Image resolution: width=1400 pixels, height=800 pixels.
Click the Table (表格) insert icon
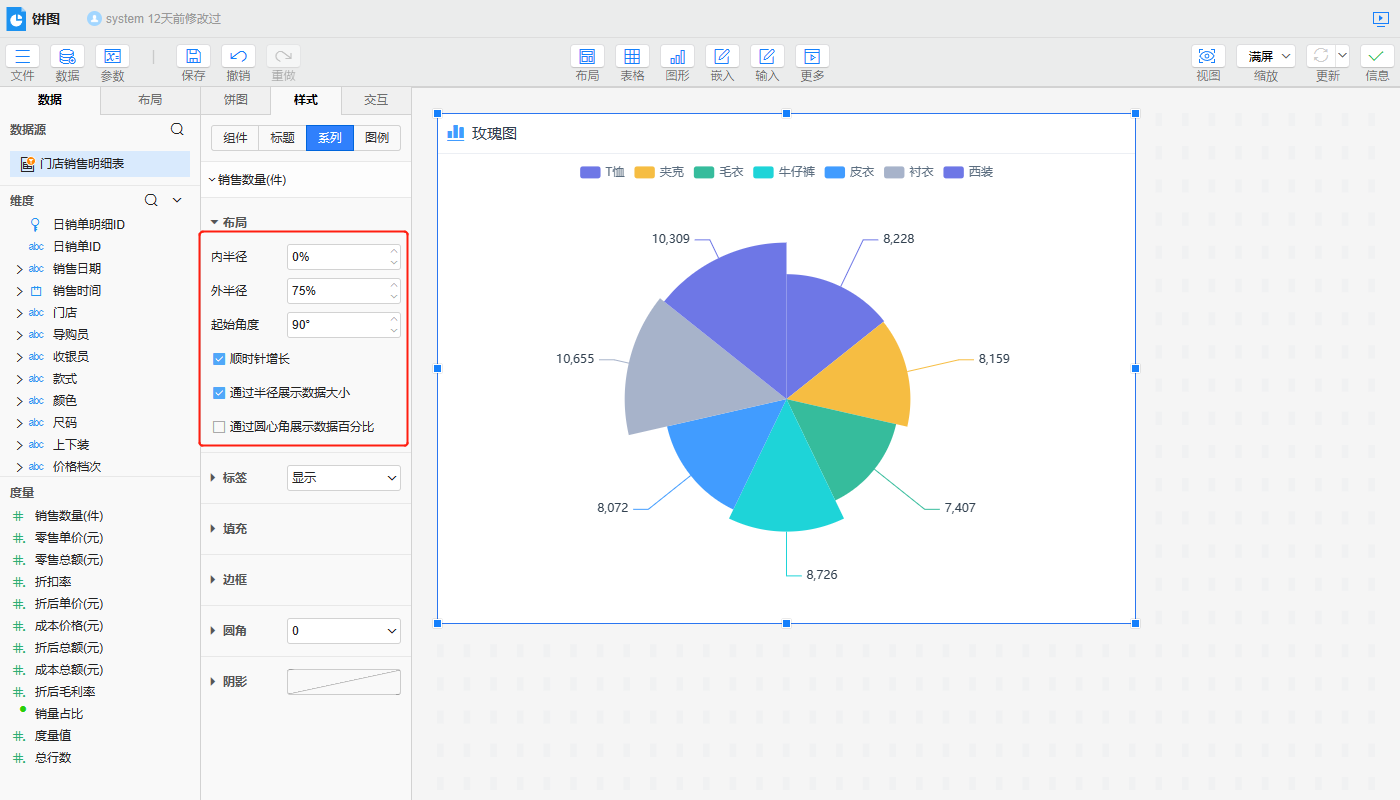pos(632,57)
